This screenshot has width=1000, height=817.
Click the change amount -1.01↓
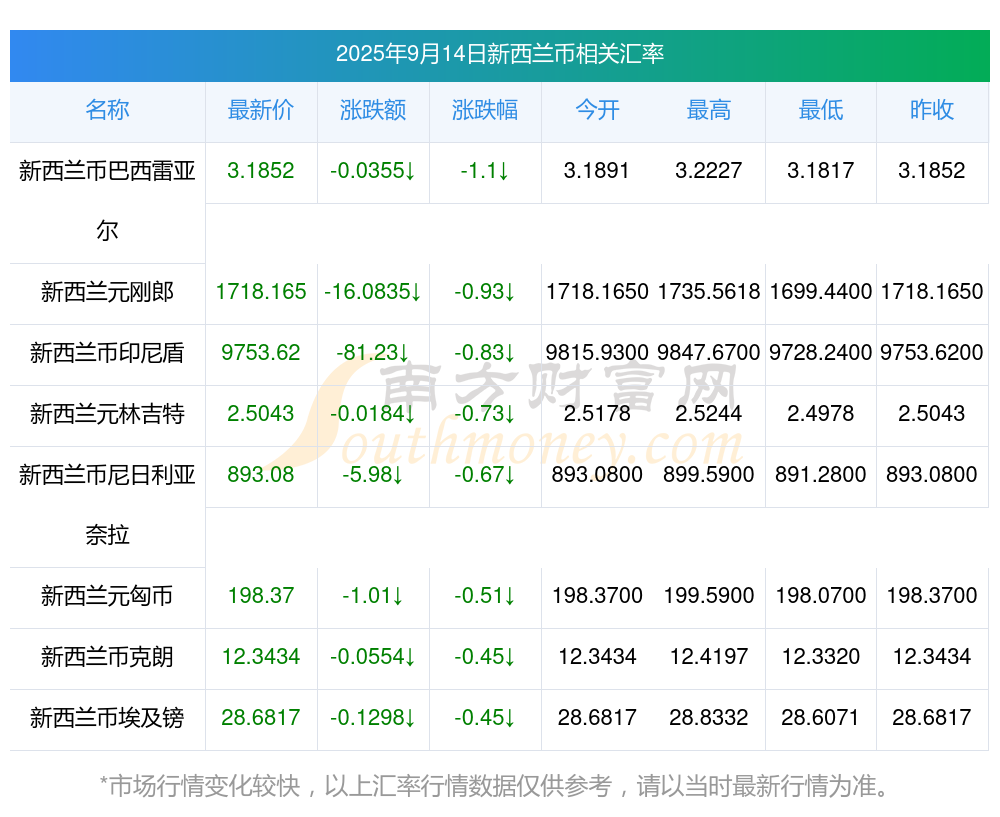point(373,595)
